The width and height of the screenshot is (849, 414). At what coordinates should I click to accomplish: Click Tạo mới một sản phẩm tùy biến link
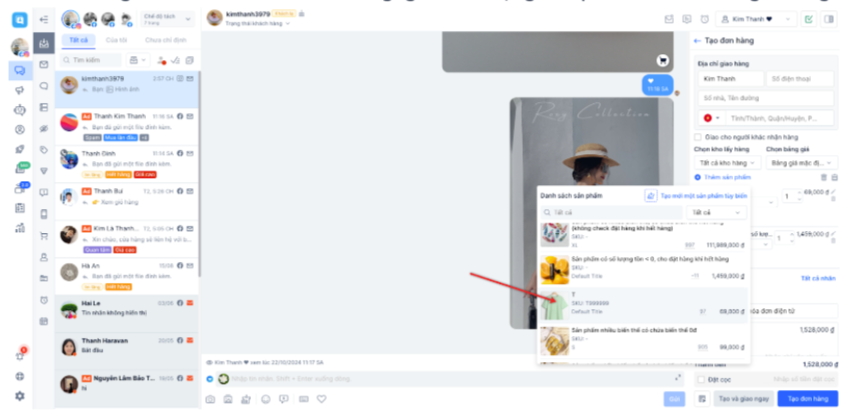tap(704, 196)
